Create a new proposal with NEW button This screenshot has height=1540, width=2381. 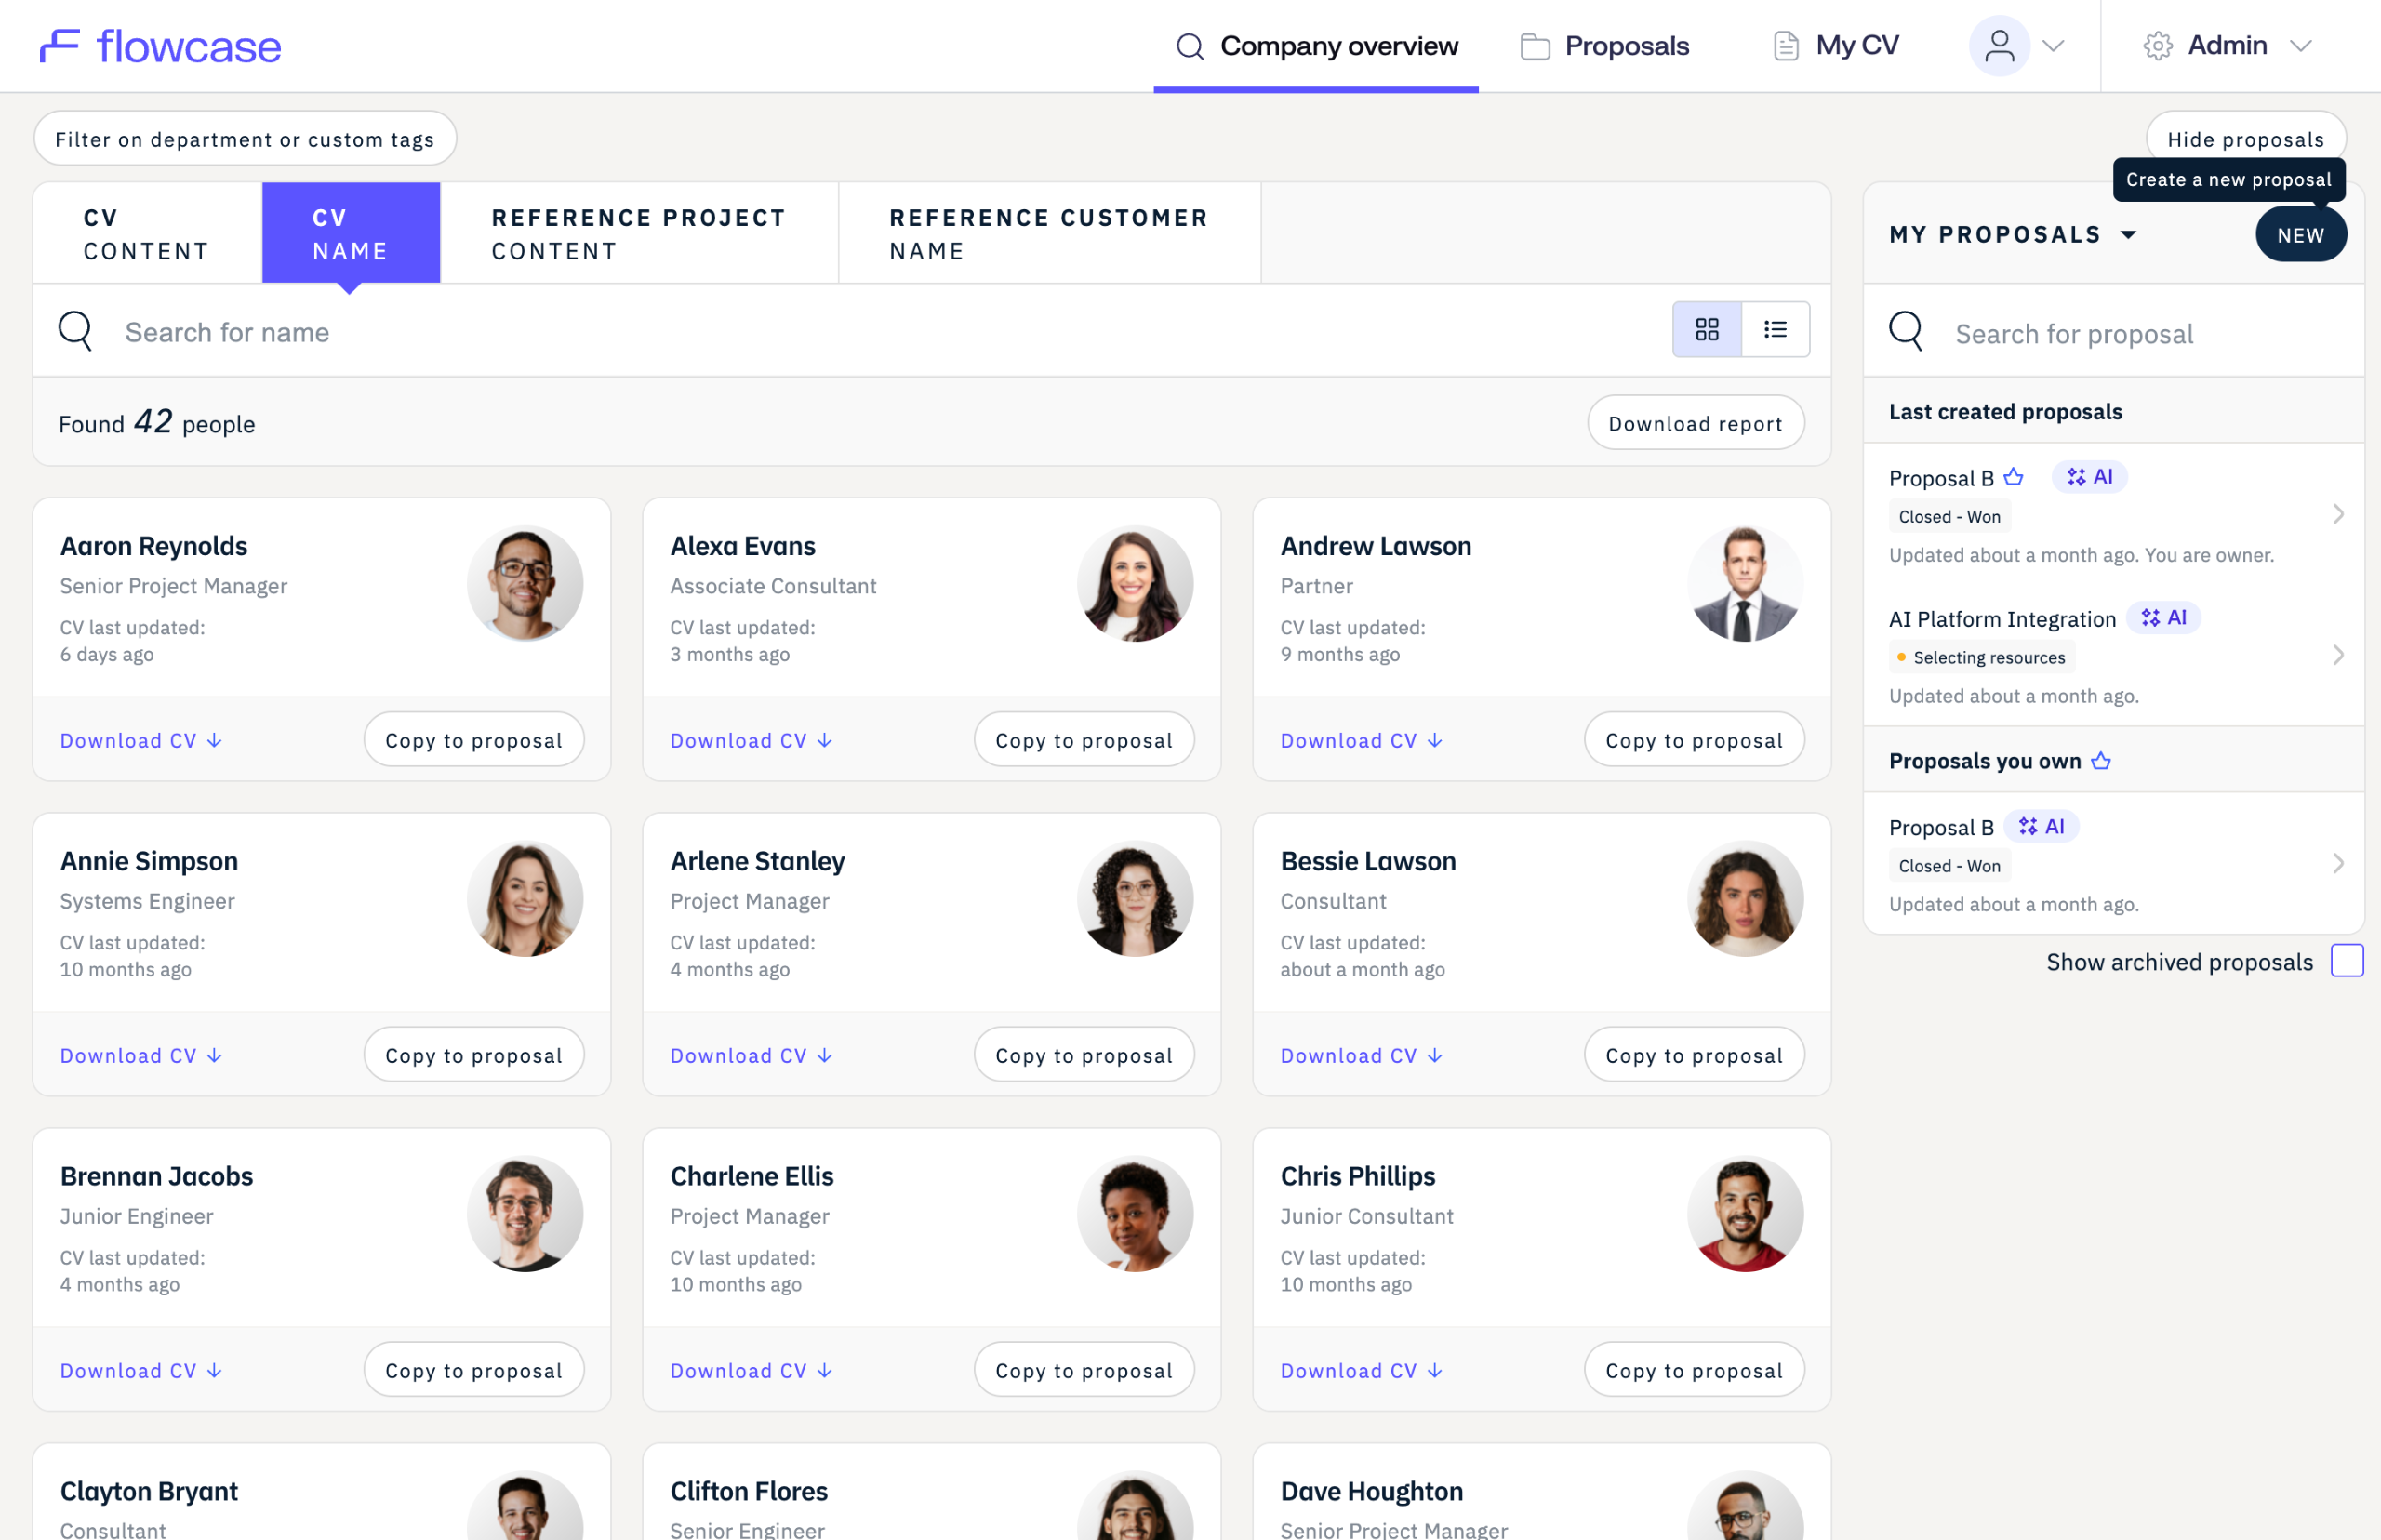click(2301, 235)
